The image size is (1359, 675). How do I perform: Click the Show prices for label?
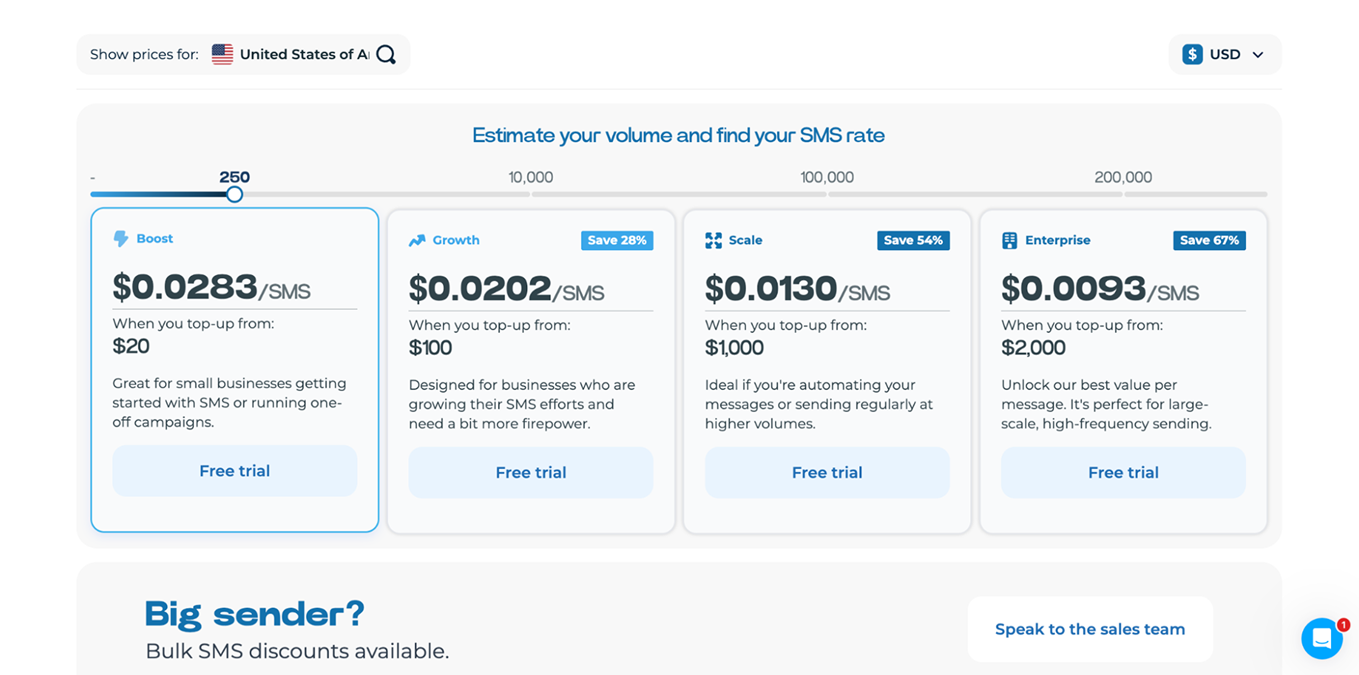point(144,55)
